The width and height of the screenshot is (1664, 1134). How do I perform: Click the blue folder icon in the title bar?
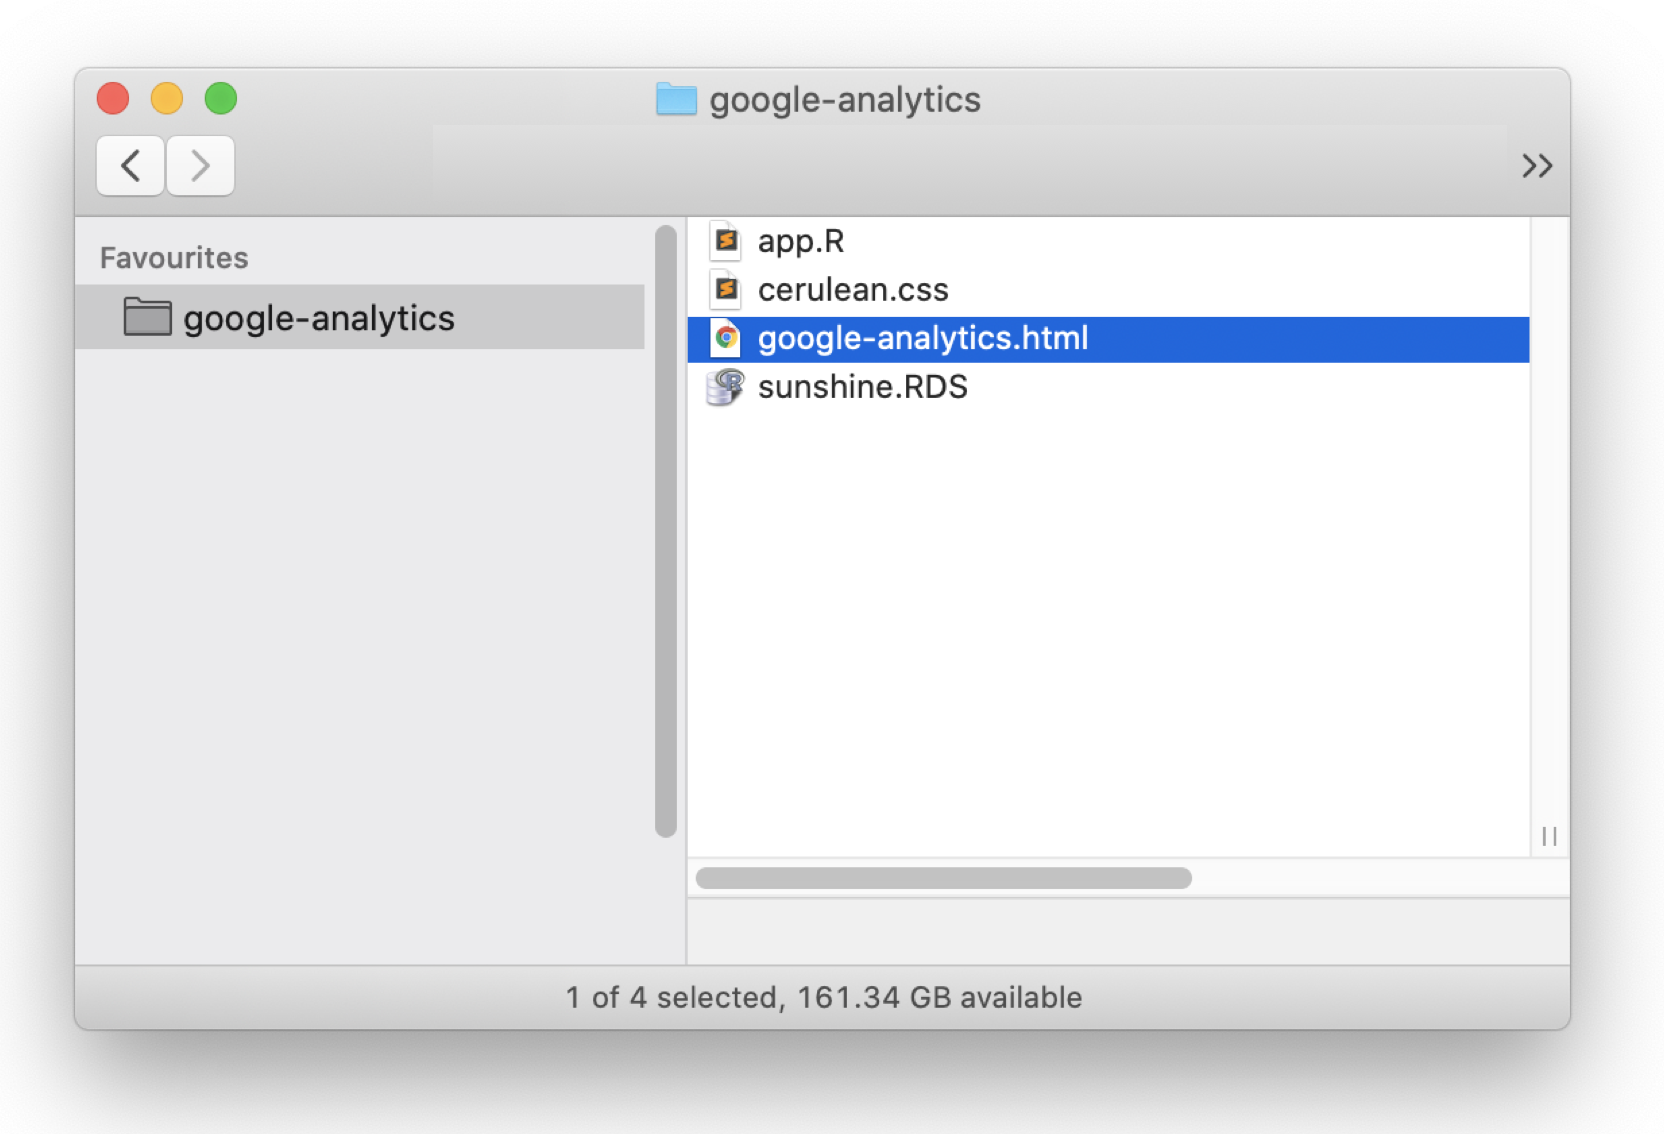[675, 99]
